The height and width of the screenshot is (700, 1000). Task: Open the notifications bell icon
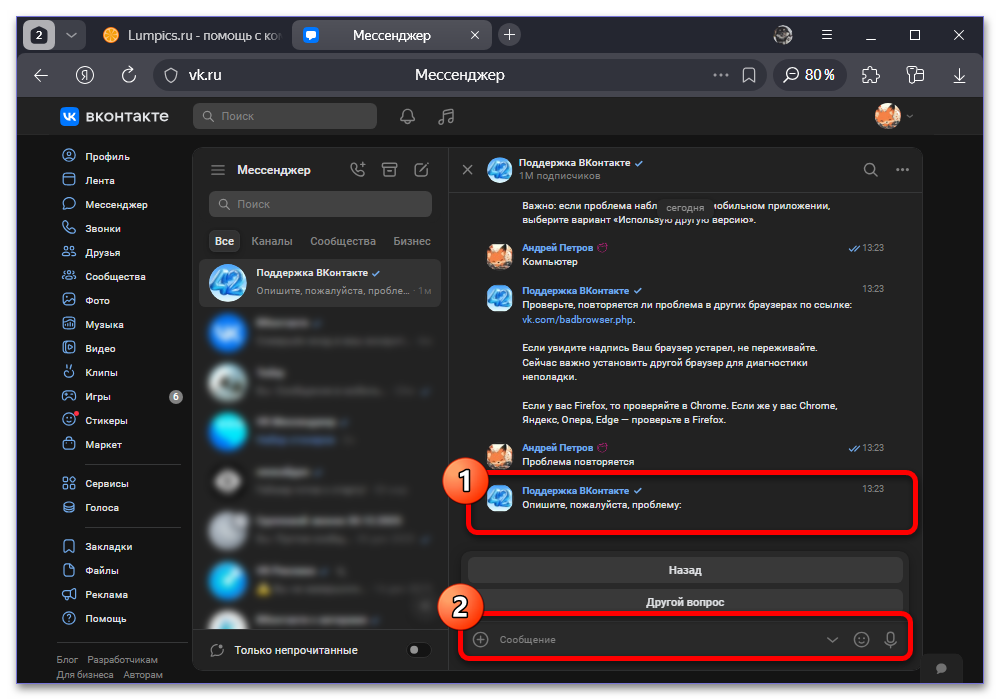(407, 116)
